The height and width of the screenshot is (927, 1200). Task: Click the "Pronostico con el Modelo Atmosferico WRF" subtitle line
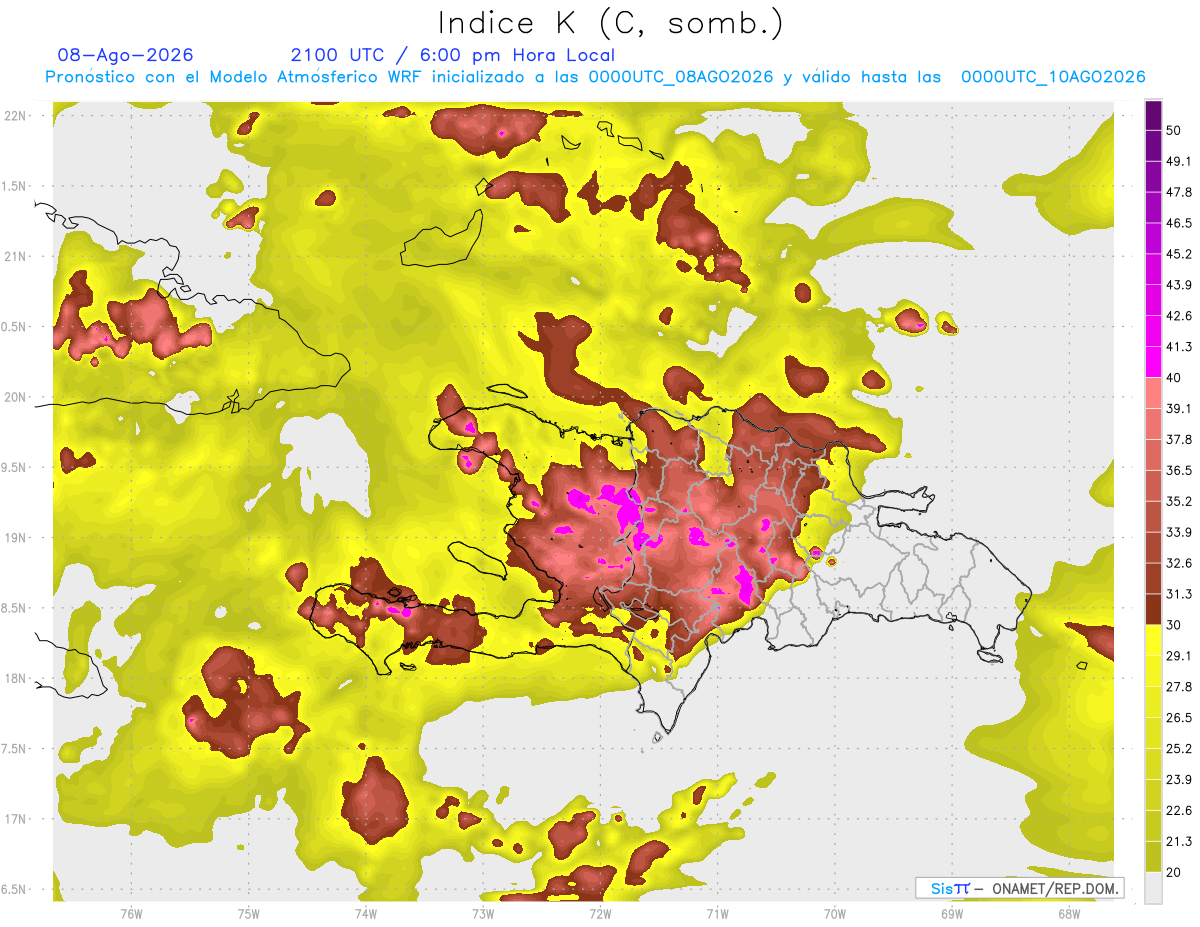595,77
